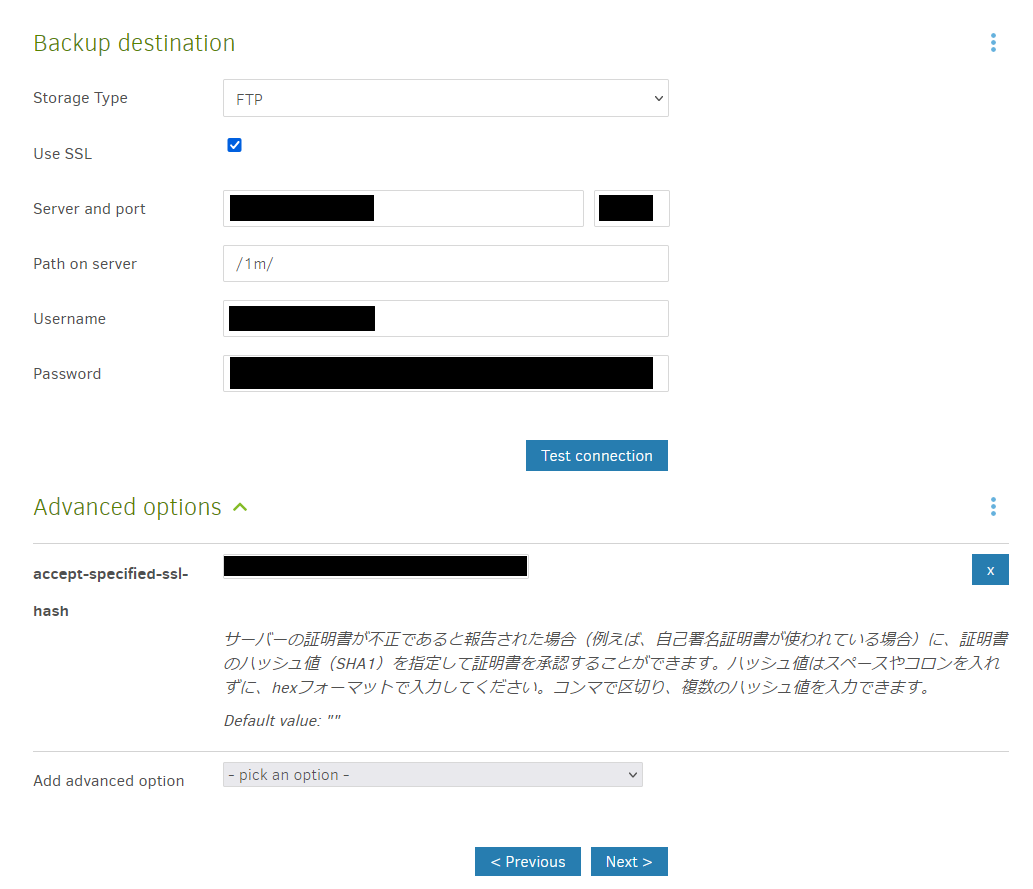Select the Path on server field
This screenshot has width=1033, height=889.
(x=445, y=264)
